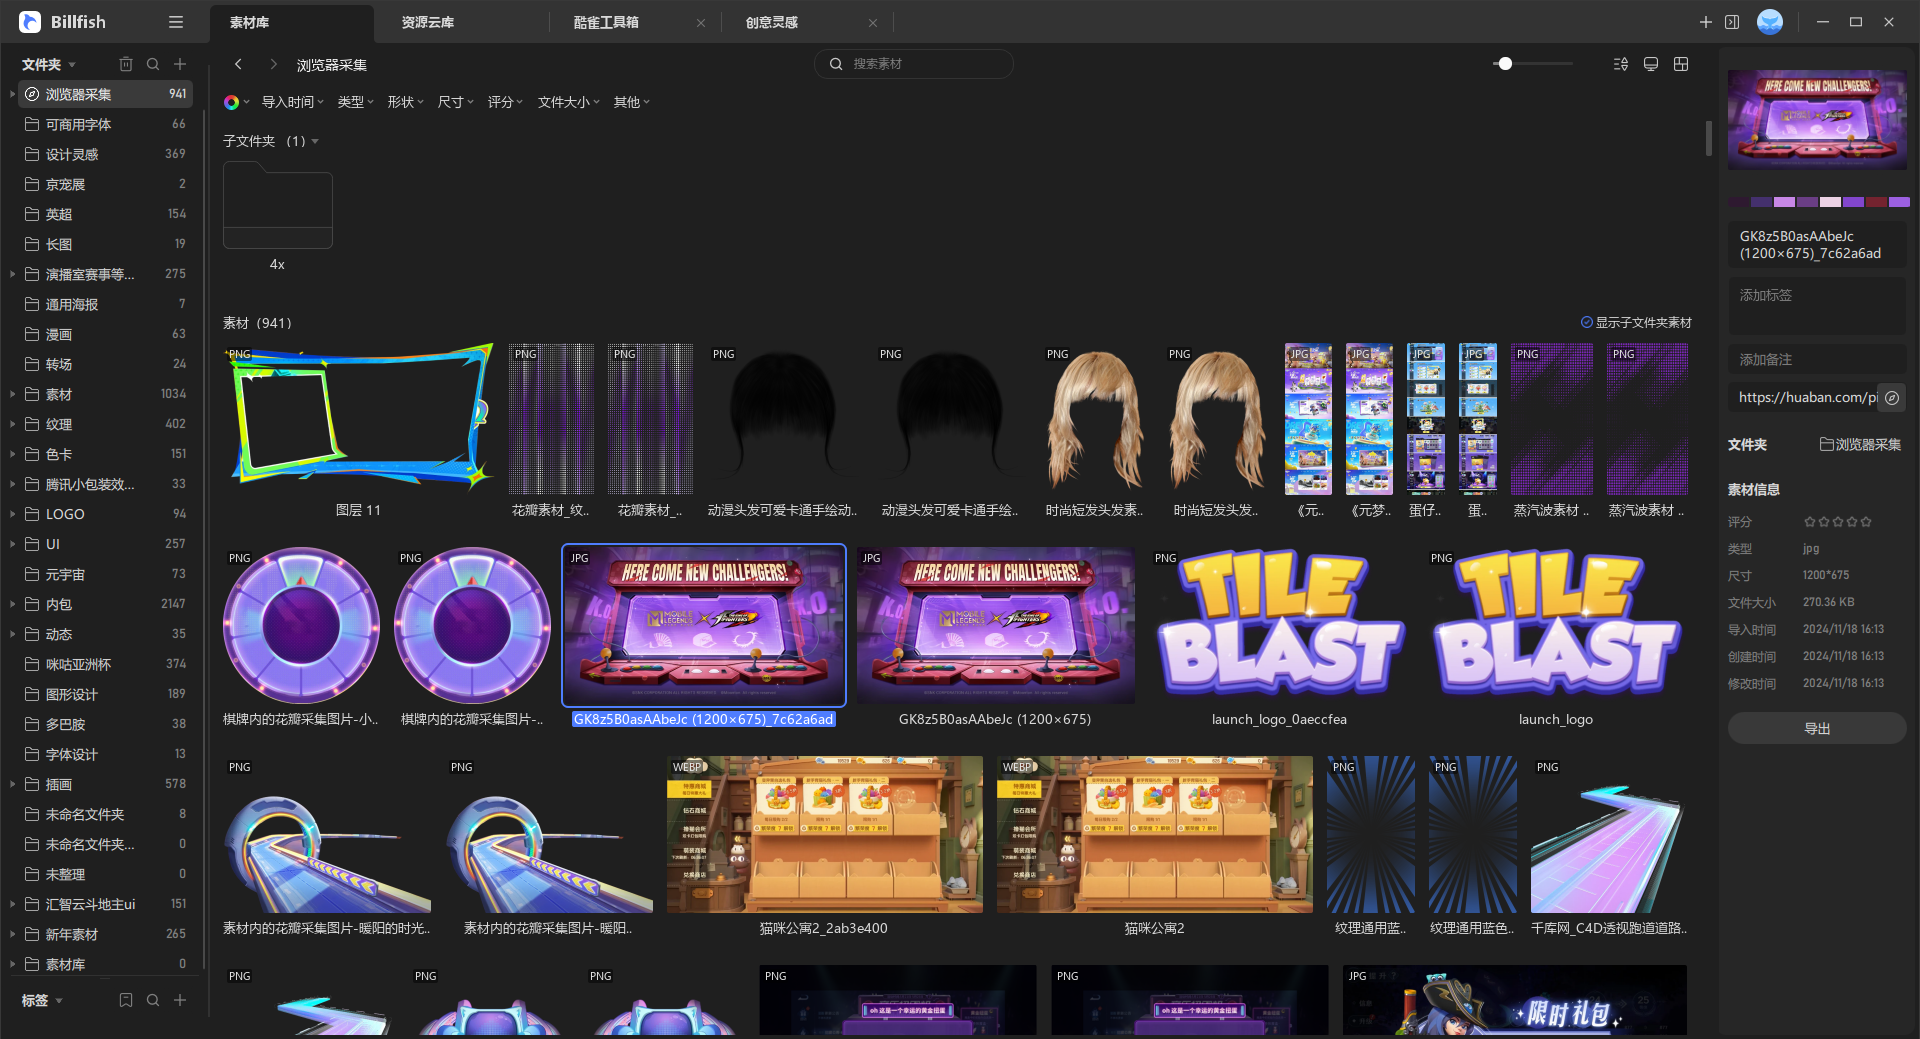This screenshot has height=1039, width=1920.
Task: Open the whale user avatar
Action: [1770, 22]
